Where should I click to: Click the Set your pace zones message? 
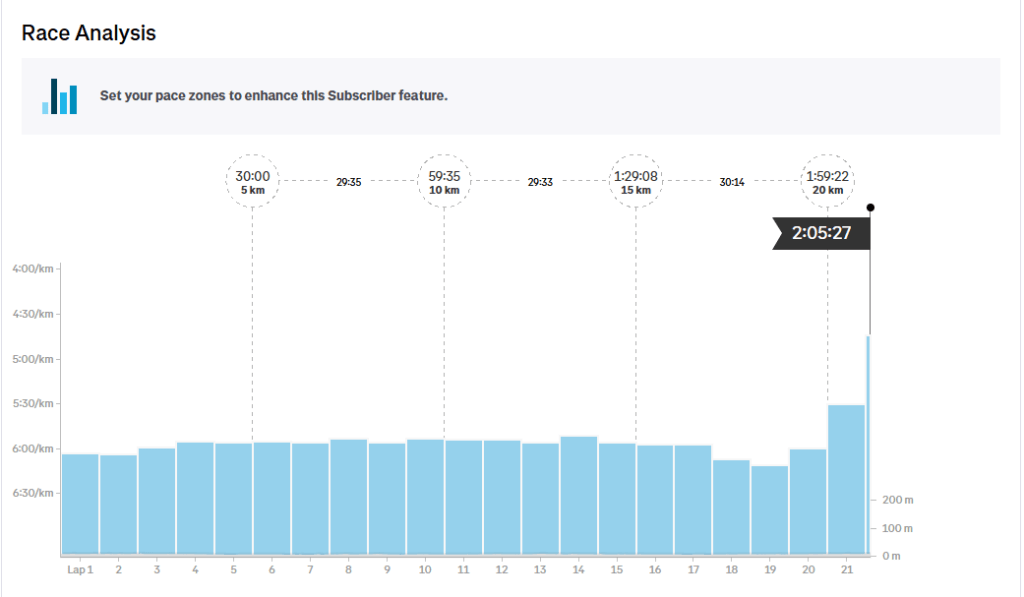[273, 96]
